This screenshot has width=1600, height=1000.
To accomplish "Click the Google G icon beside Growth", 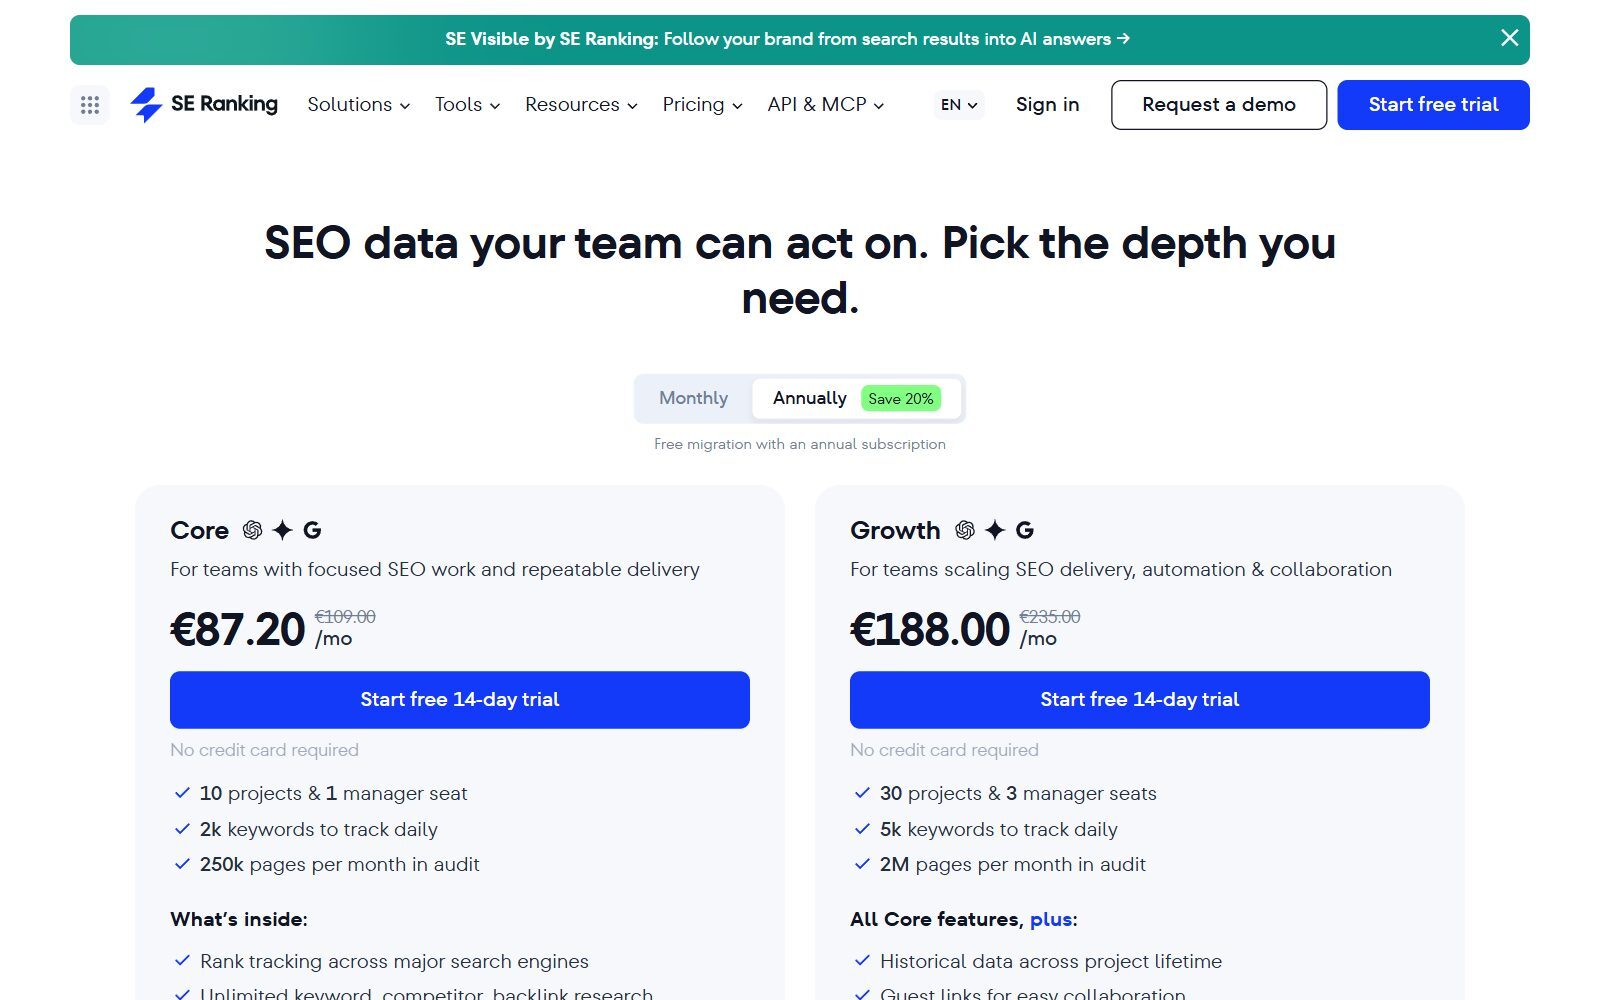I will [x=1025, y=530].
